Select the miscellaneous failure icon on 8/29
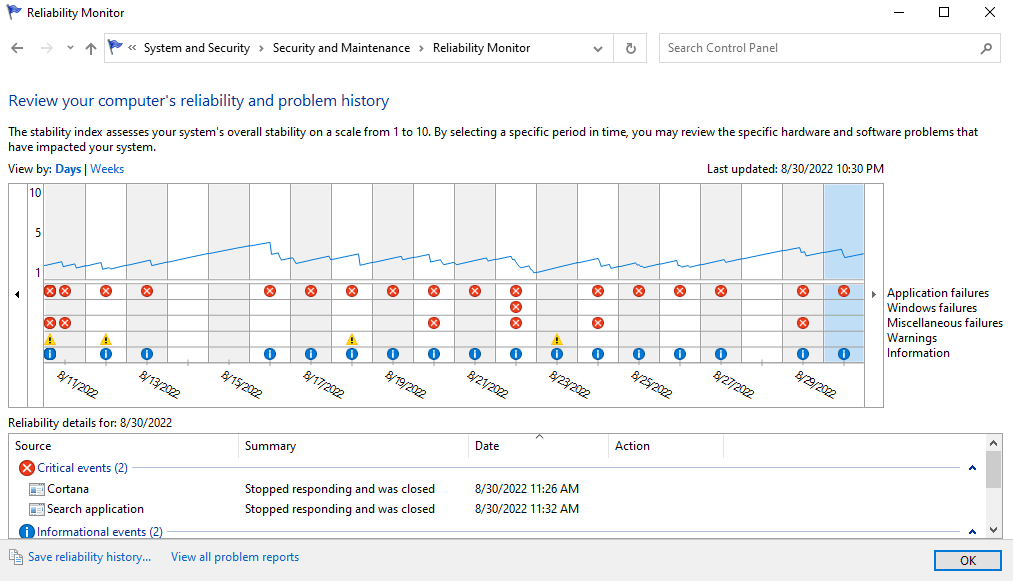 [x=803, y=323]
